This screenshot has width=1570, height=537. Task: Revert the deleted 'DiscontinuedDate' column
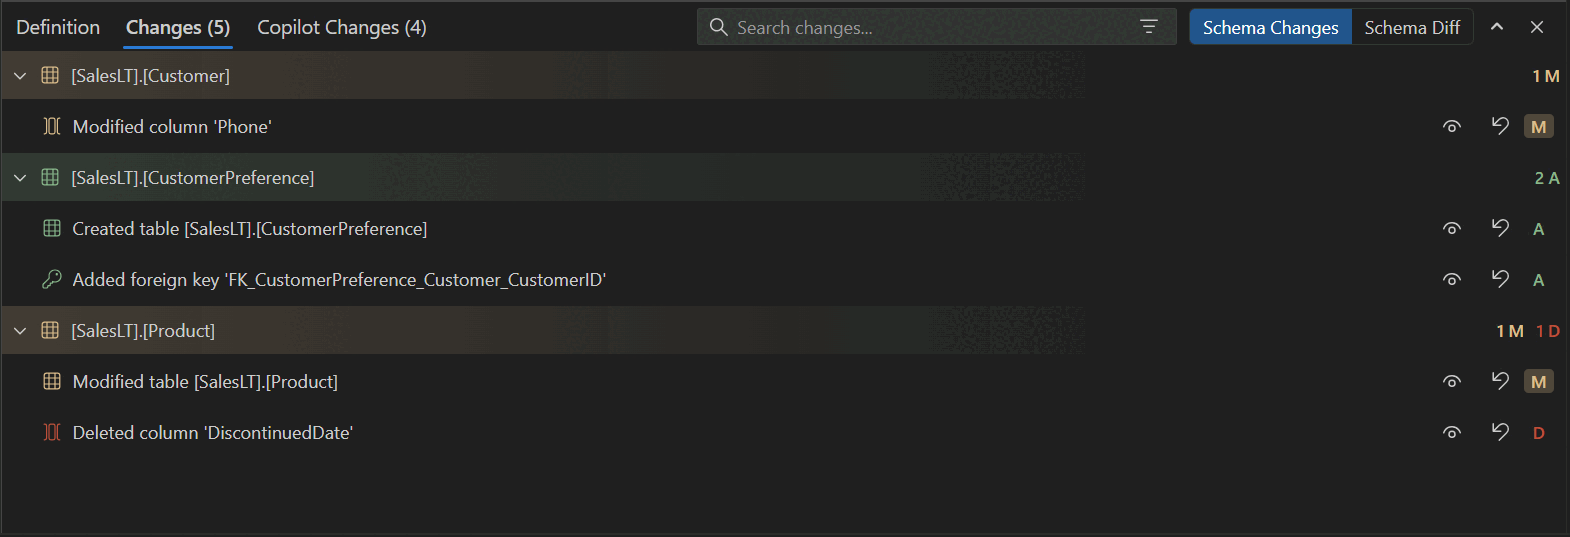tap(1500, 432)
